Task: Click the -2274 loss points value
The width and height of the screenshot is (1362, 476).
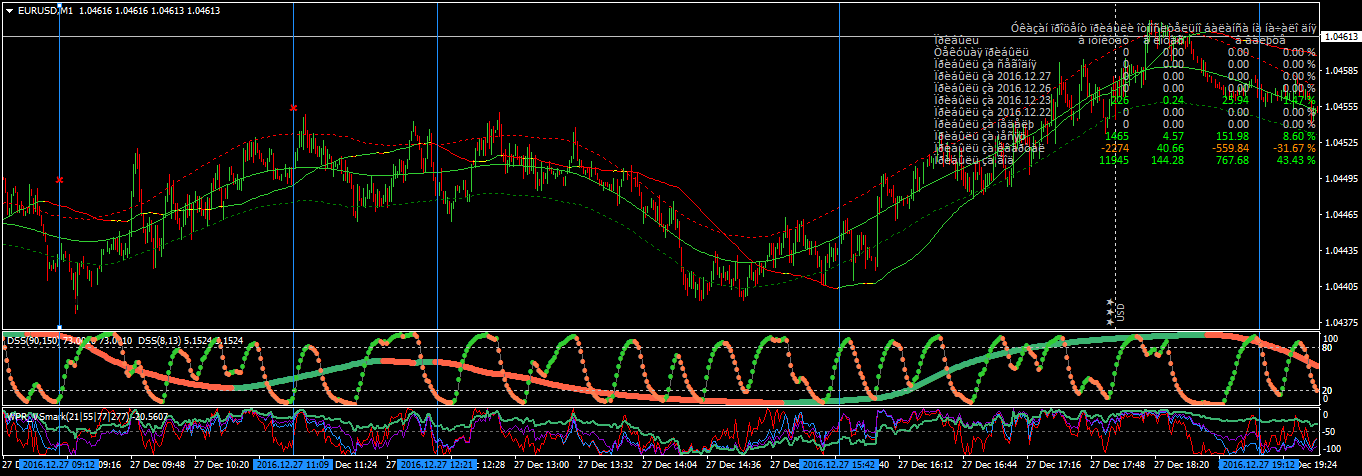Action: [x=1114, y=148]
